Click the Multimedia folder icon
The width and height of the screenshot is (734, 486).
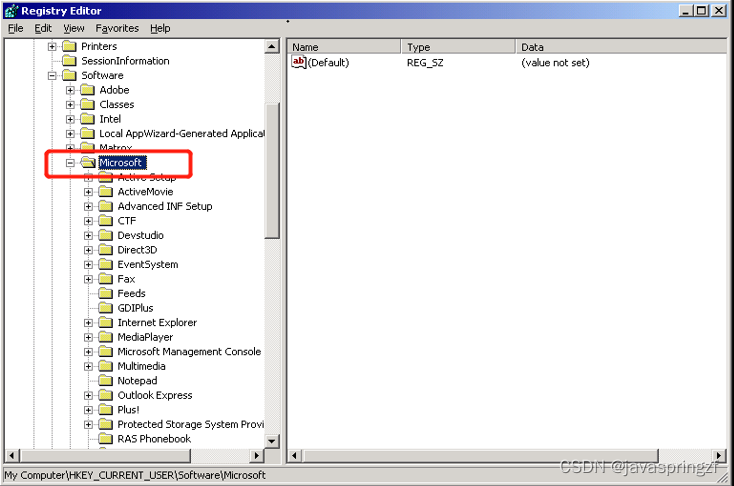pyautogui.click(x=106, y=366)
